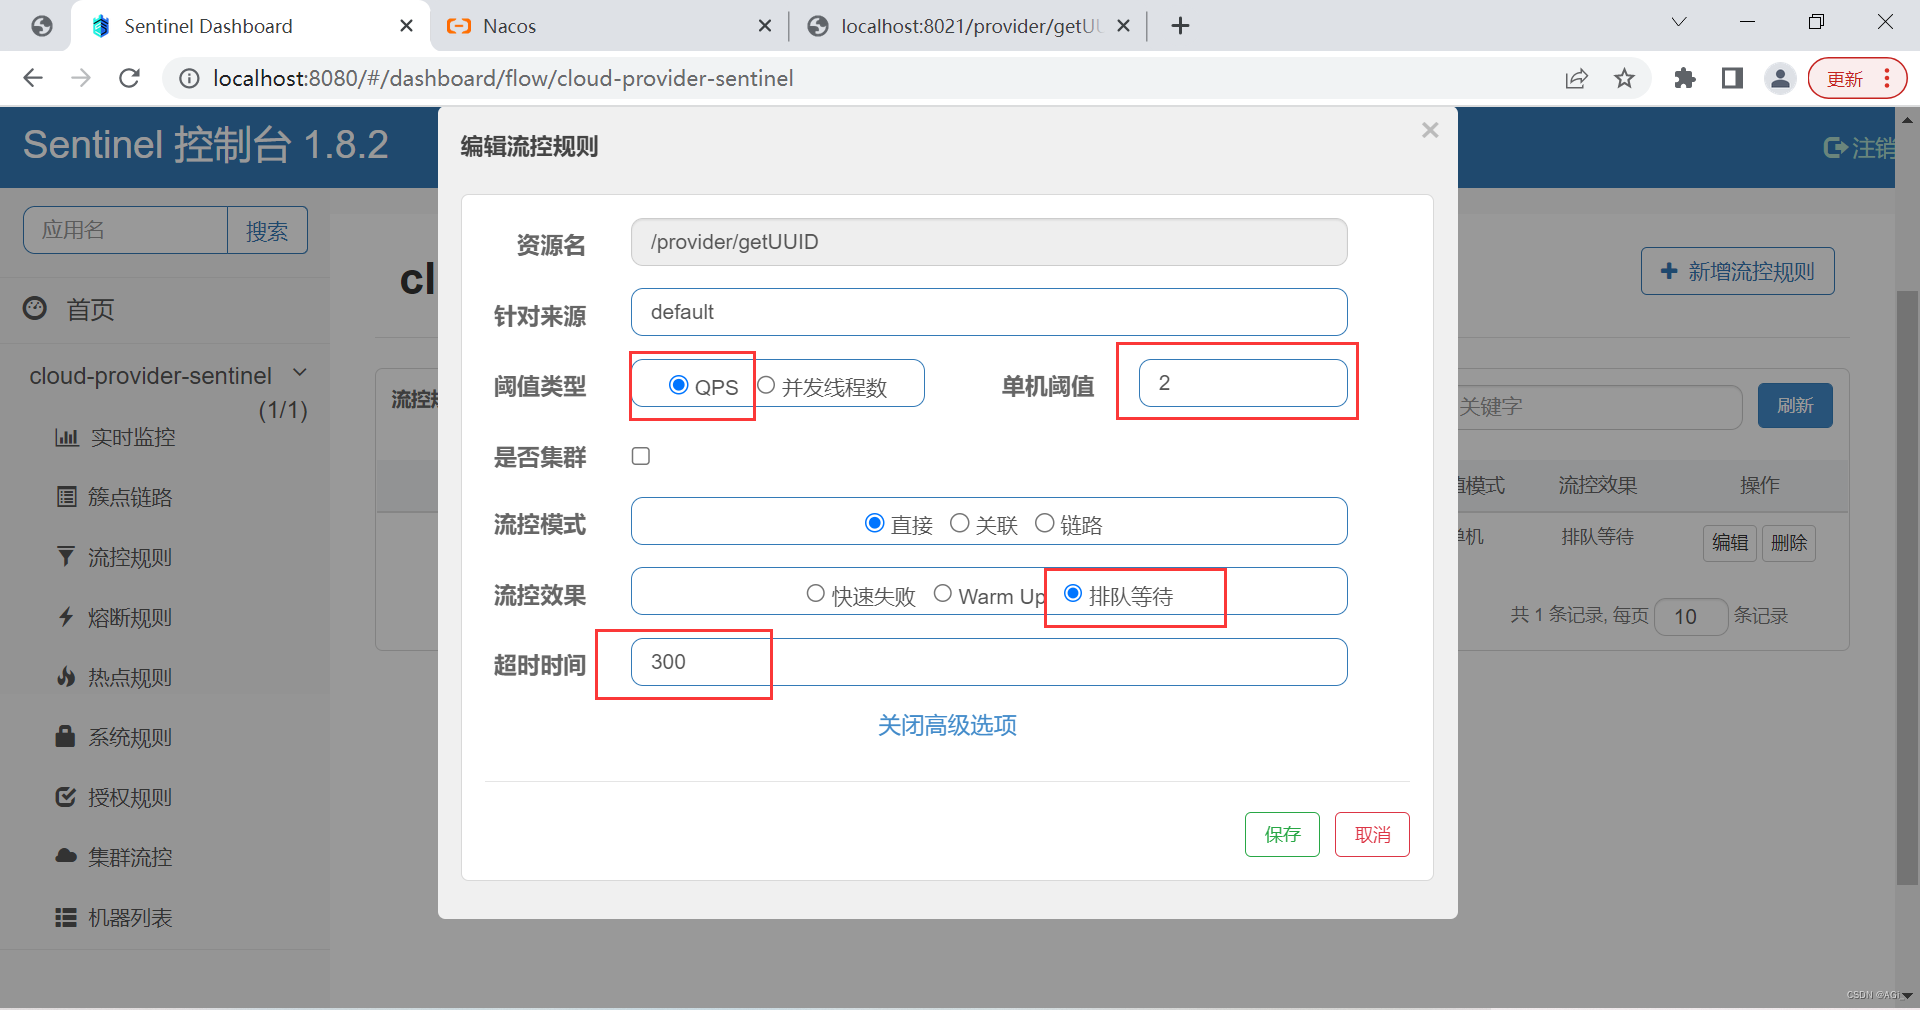Image resolution: width=1920 pixels, height=1010 pixels.
Task: Click the page vertical scrollbar
Action: point(1907,588)
